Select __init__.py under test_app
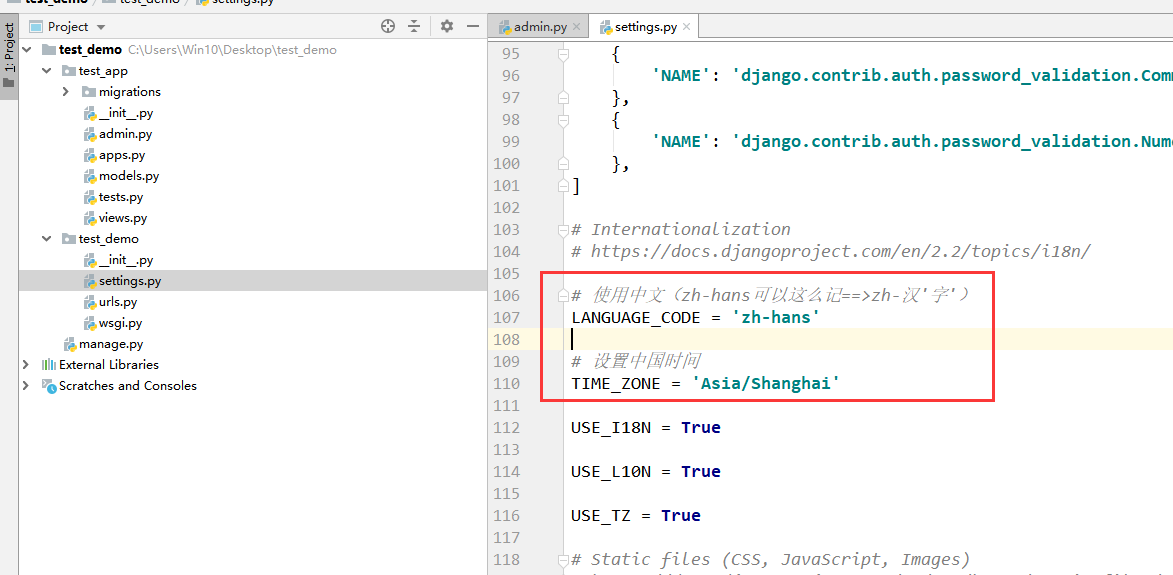This screenshot has height=575, width=1173. [126, 113]
